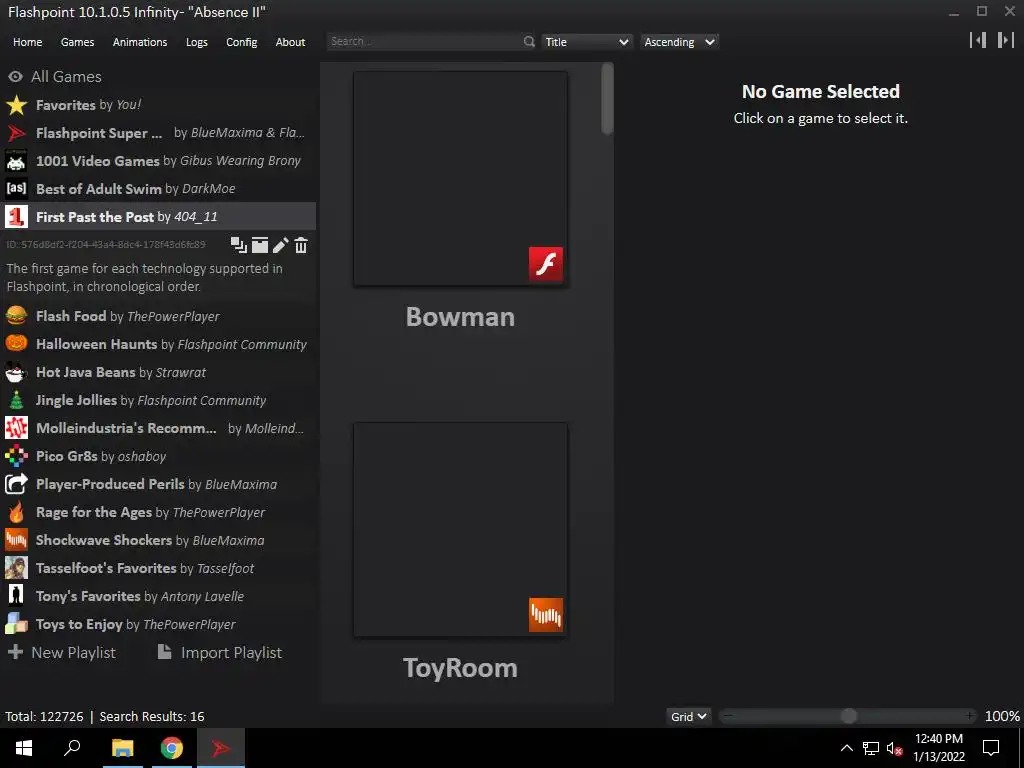Select the Halloween Haunts playlist name
This screenshot has height=768, width=1024.
[x=97, y=344]
